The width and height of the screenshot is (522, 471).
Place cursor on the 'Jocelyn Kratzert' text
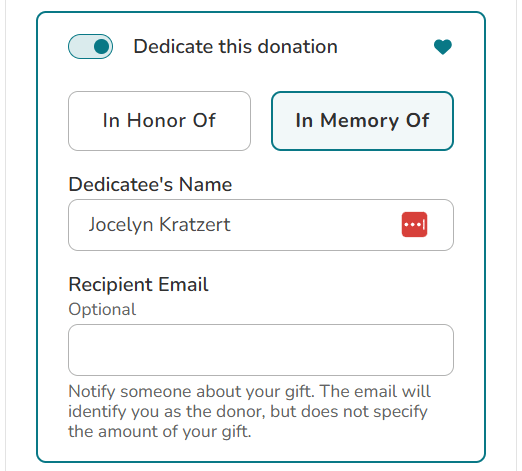pyautogui.click(x=159, y=225)
